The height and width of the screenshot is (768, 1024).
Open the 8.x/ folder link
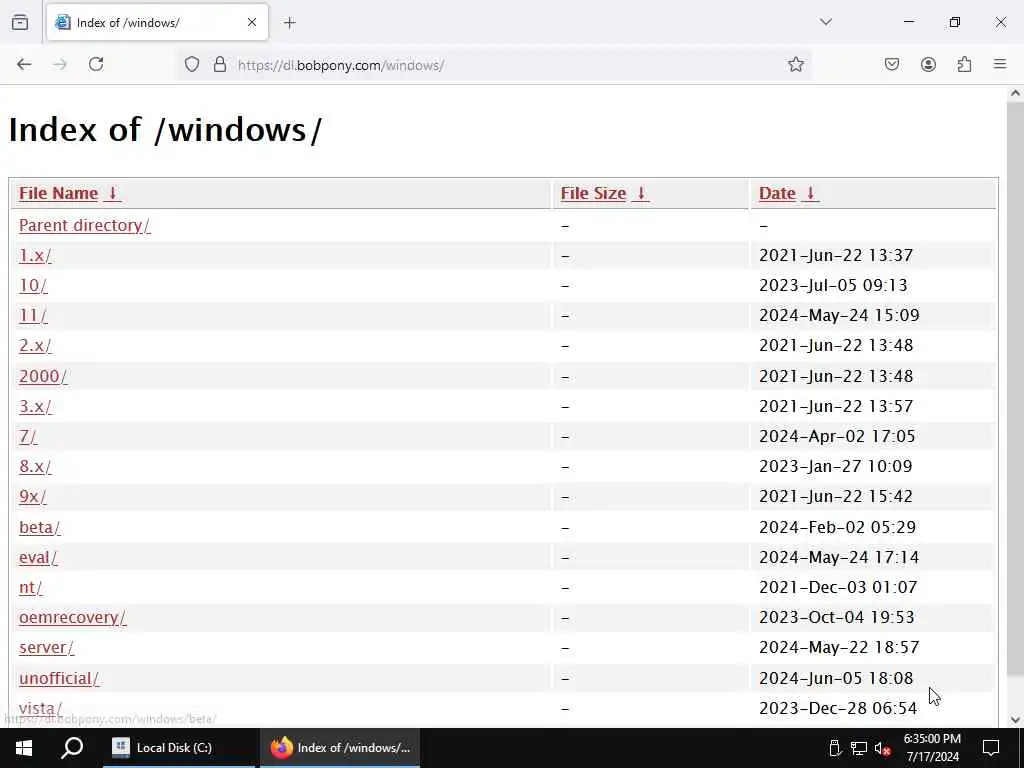[x=35, y=466]
